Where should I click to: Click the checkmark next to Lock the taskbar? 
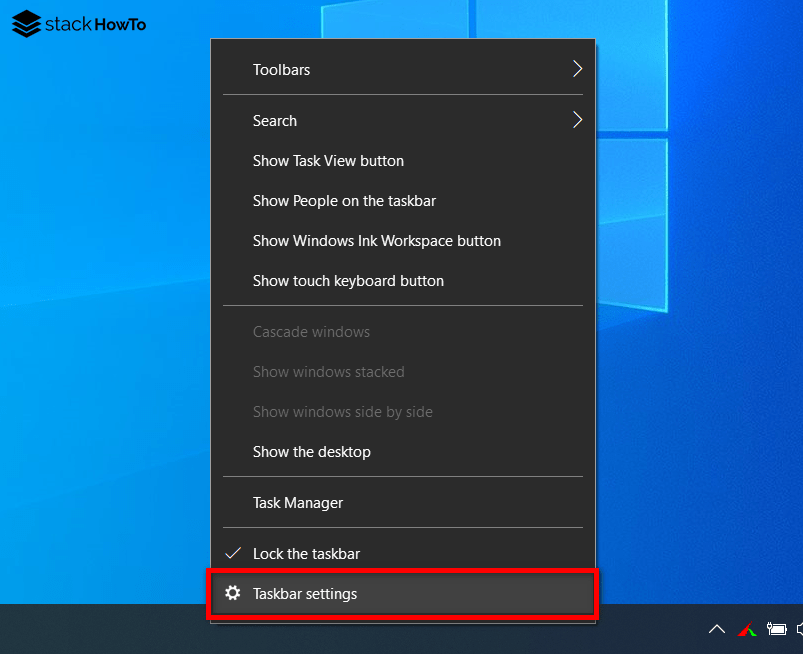click(233, 553)
